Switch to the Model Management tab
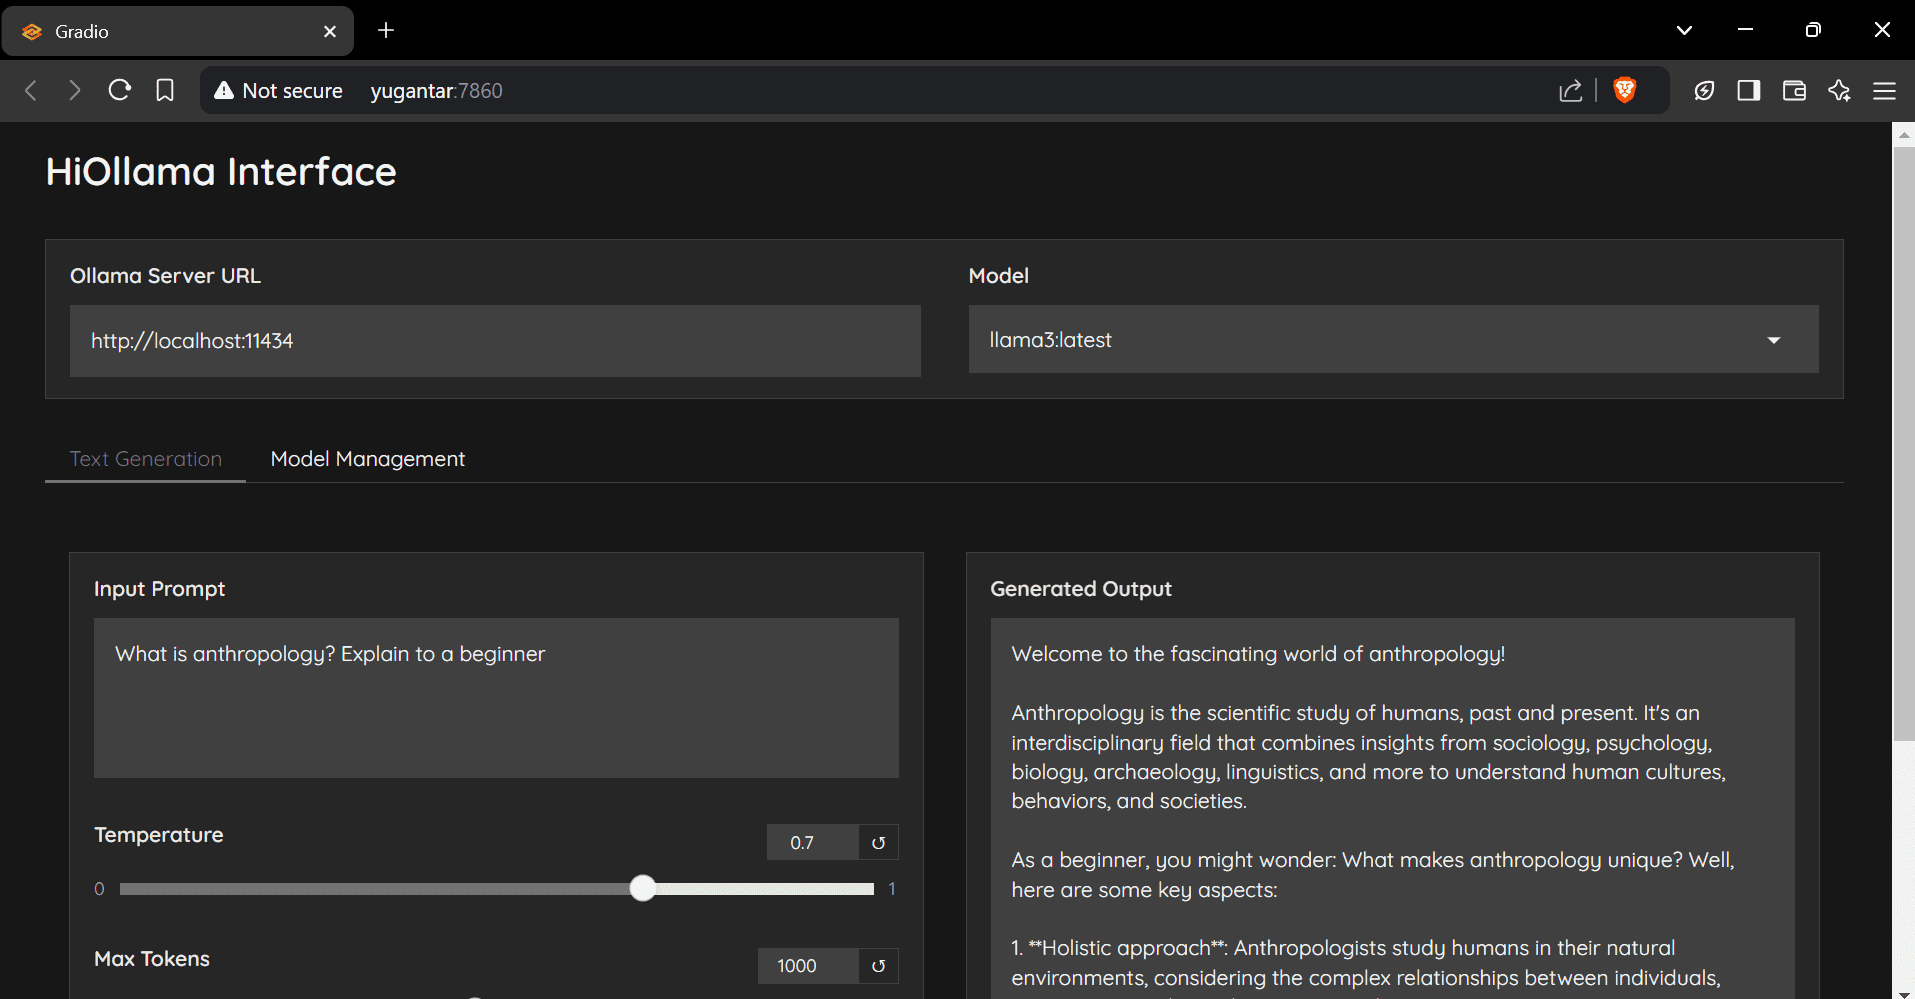Screen dimensions: 1915x999 pyautogui.click(x=367, y=459)
